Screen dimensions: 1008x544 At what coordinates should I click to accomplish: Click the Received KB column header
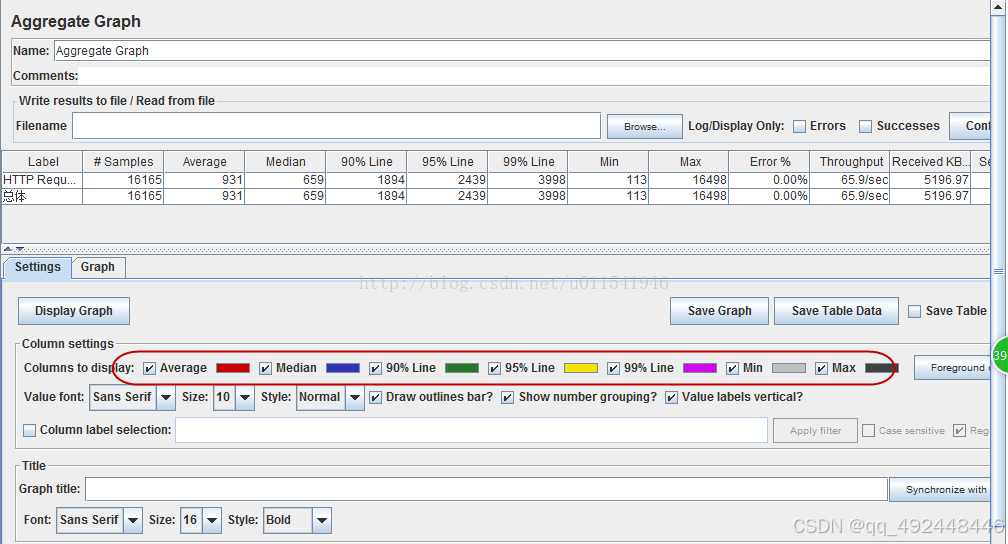tap(930, 162)
